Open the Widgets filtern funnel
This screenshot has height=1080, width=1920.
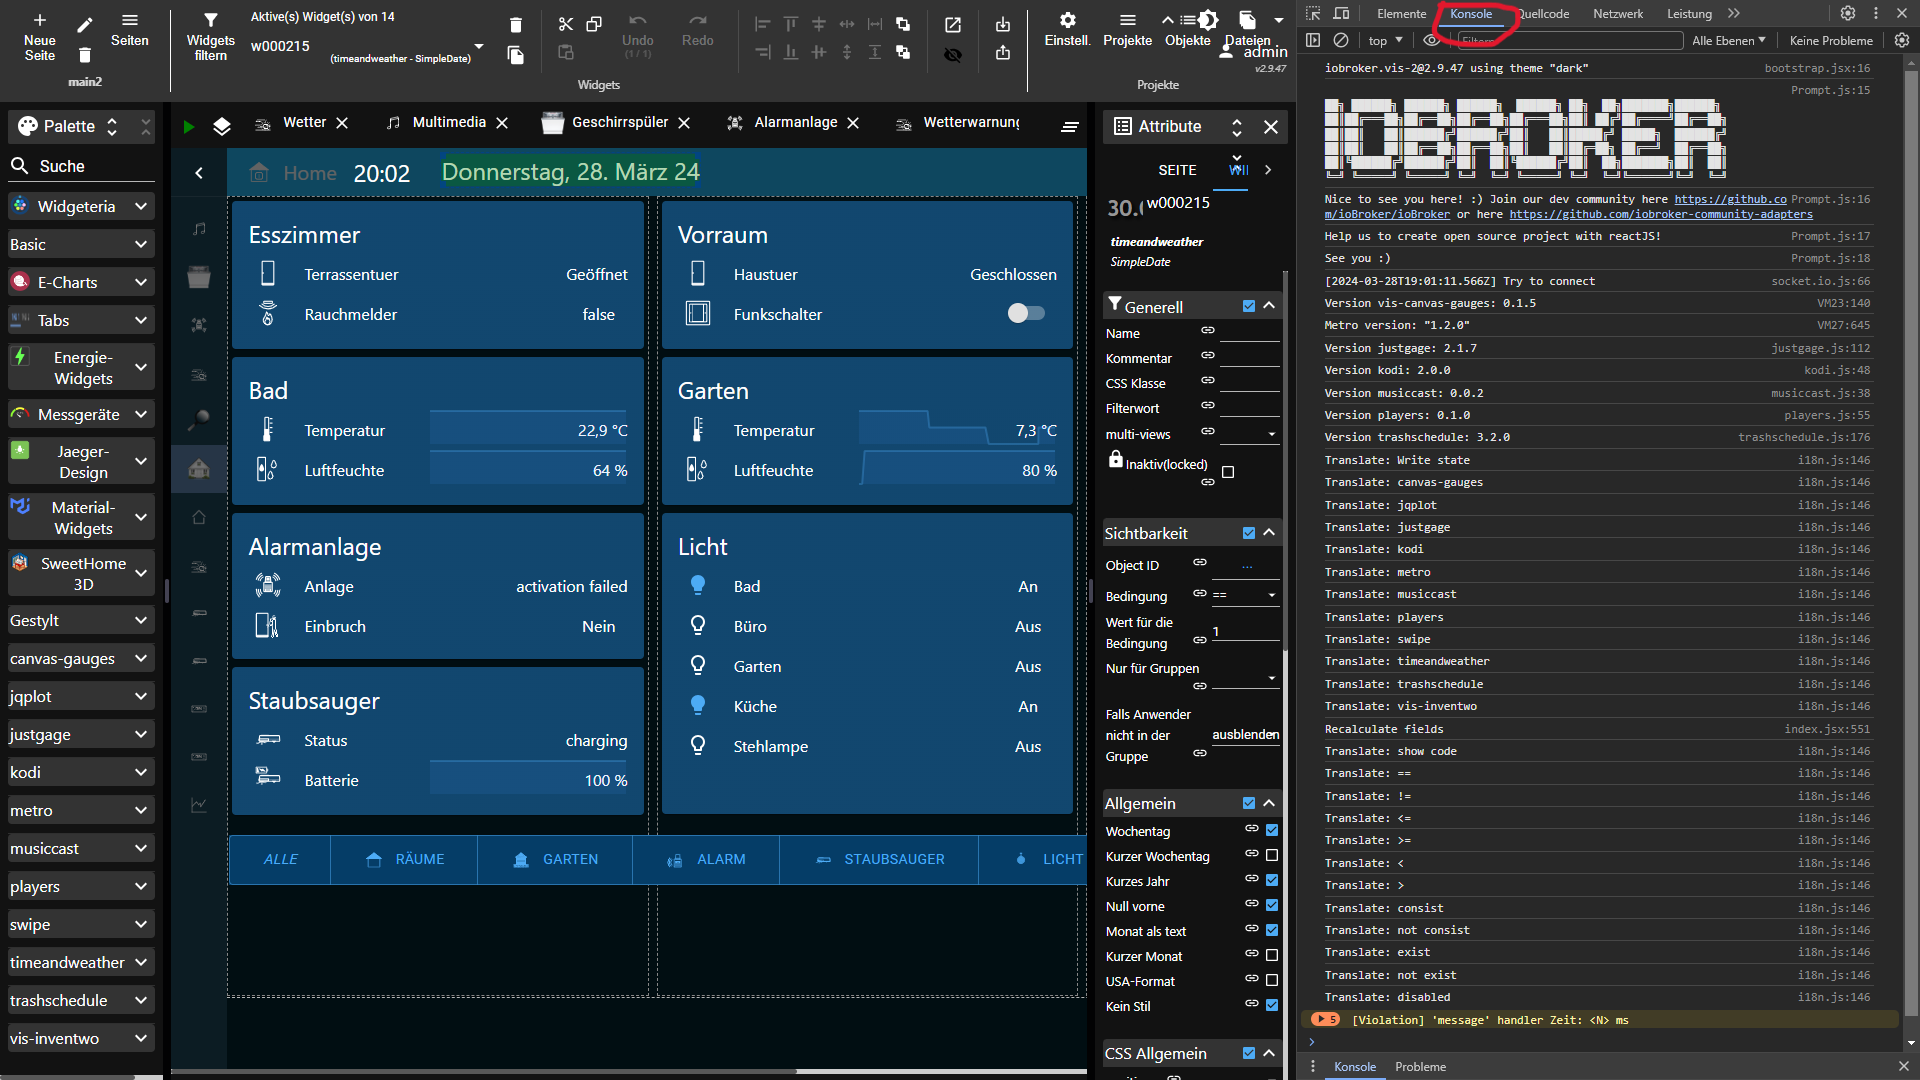coord(210,20)
